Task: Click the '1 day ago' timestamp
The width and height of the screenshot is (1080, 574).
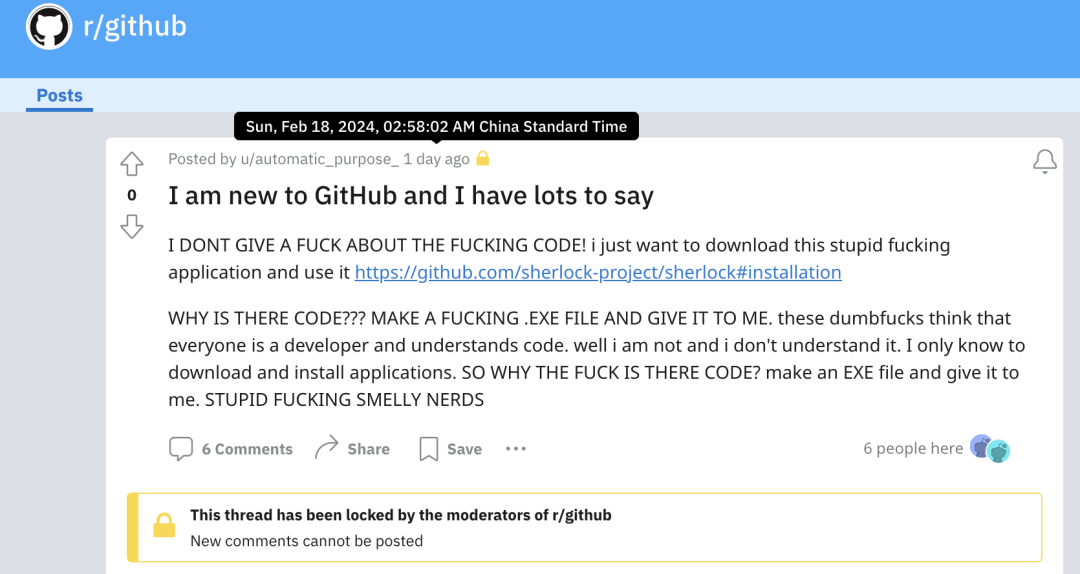Action: (436, 159)
